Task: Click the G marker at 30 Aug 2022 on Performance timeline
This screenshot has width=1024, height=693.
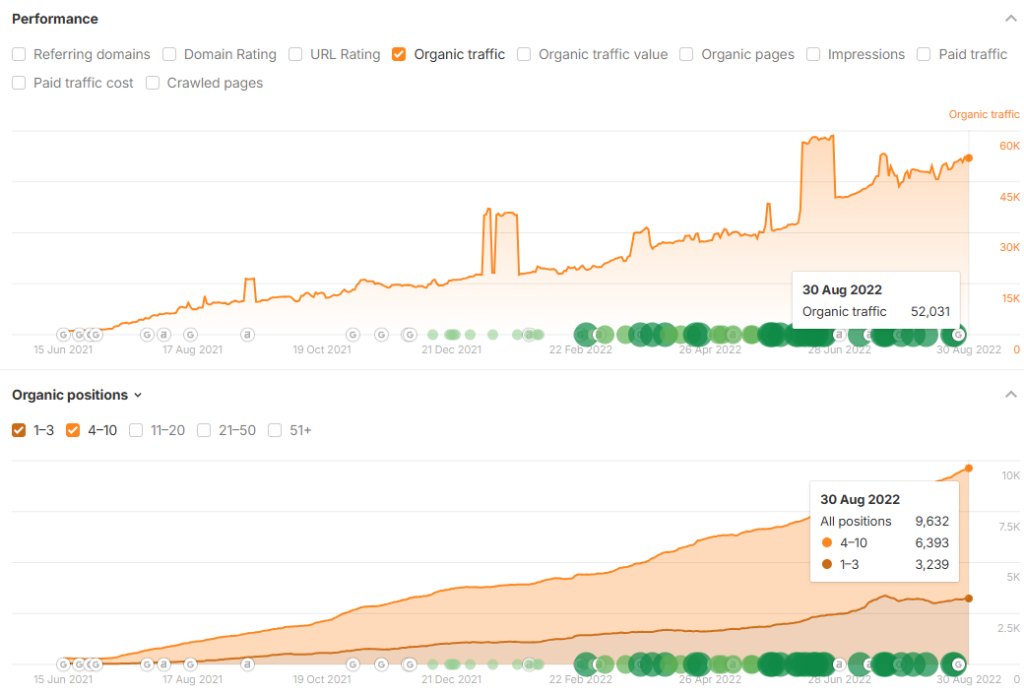Action: pos(958,334)
